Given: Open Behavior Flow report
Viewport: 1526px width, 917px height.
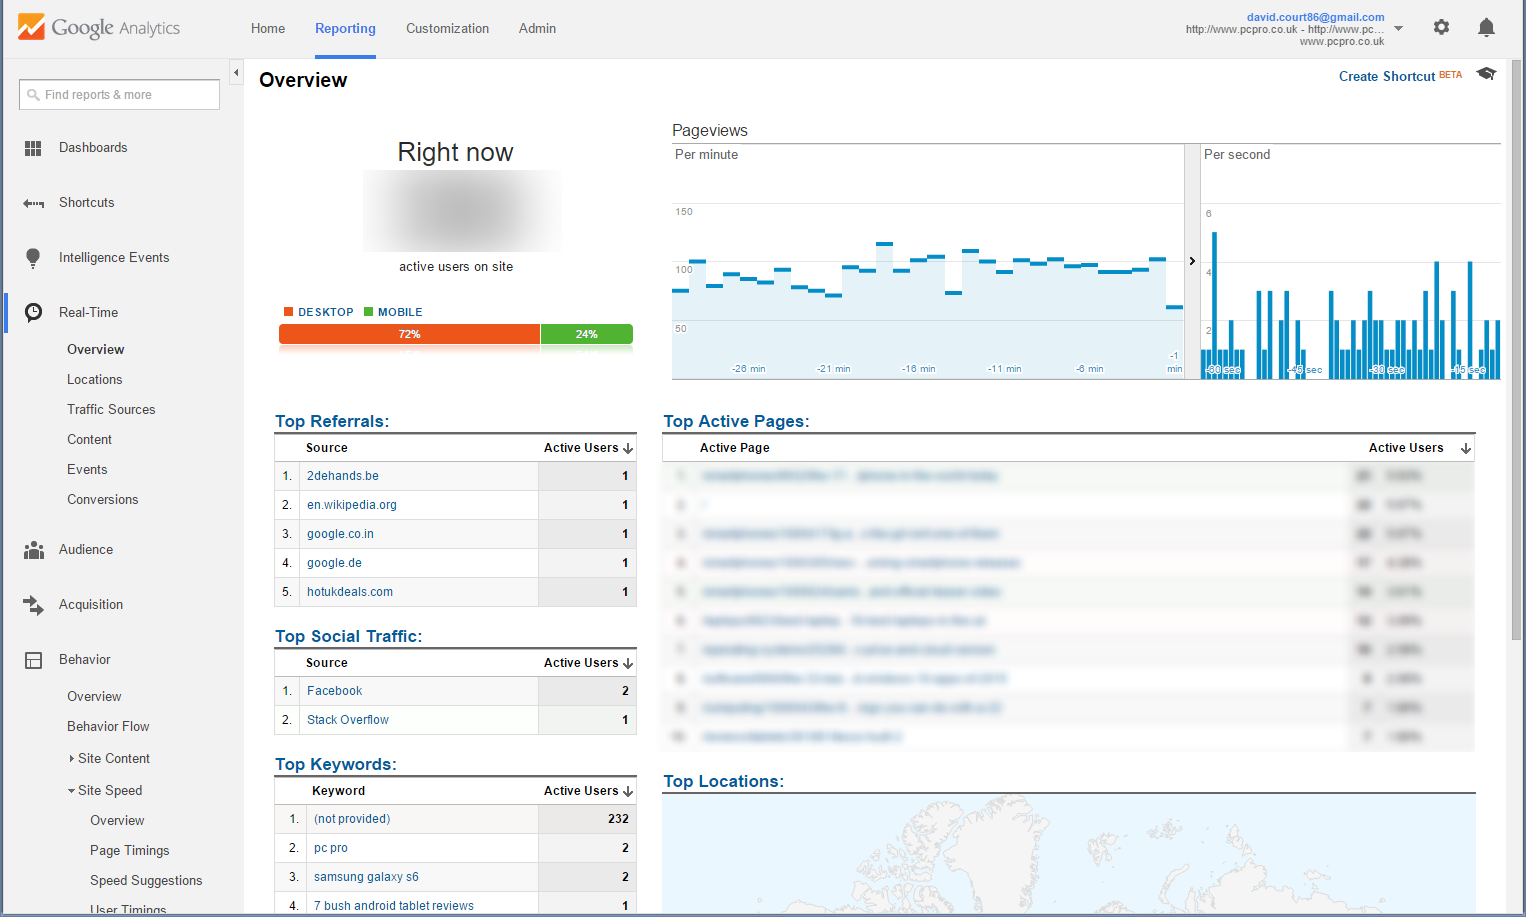Looking at the screenshot, I should [108, 727].
